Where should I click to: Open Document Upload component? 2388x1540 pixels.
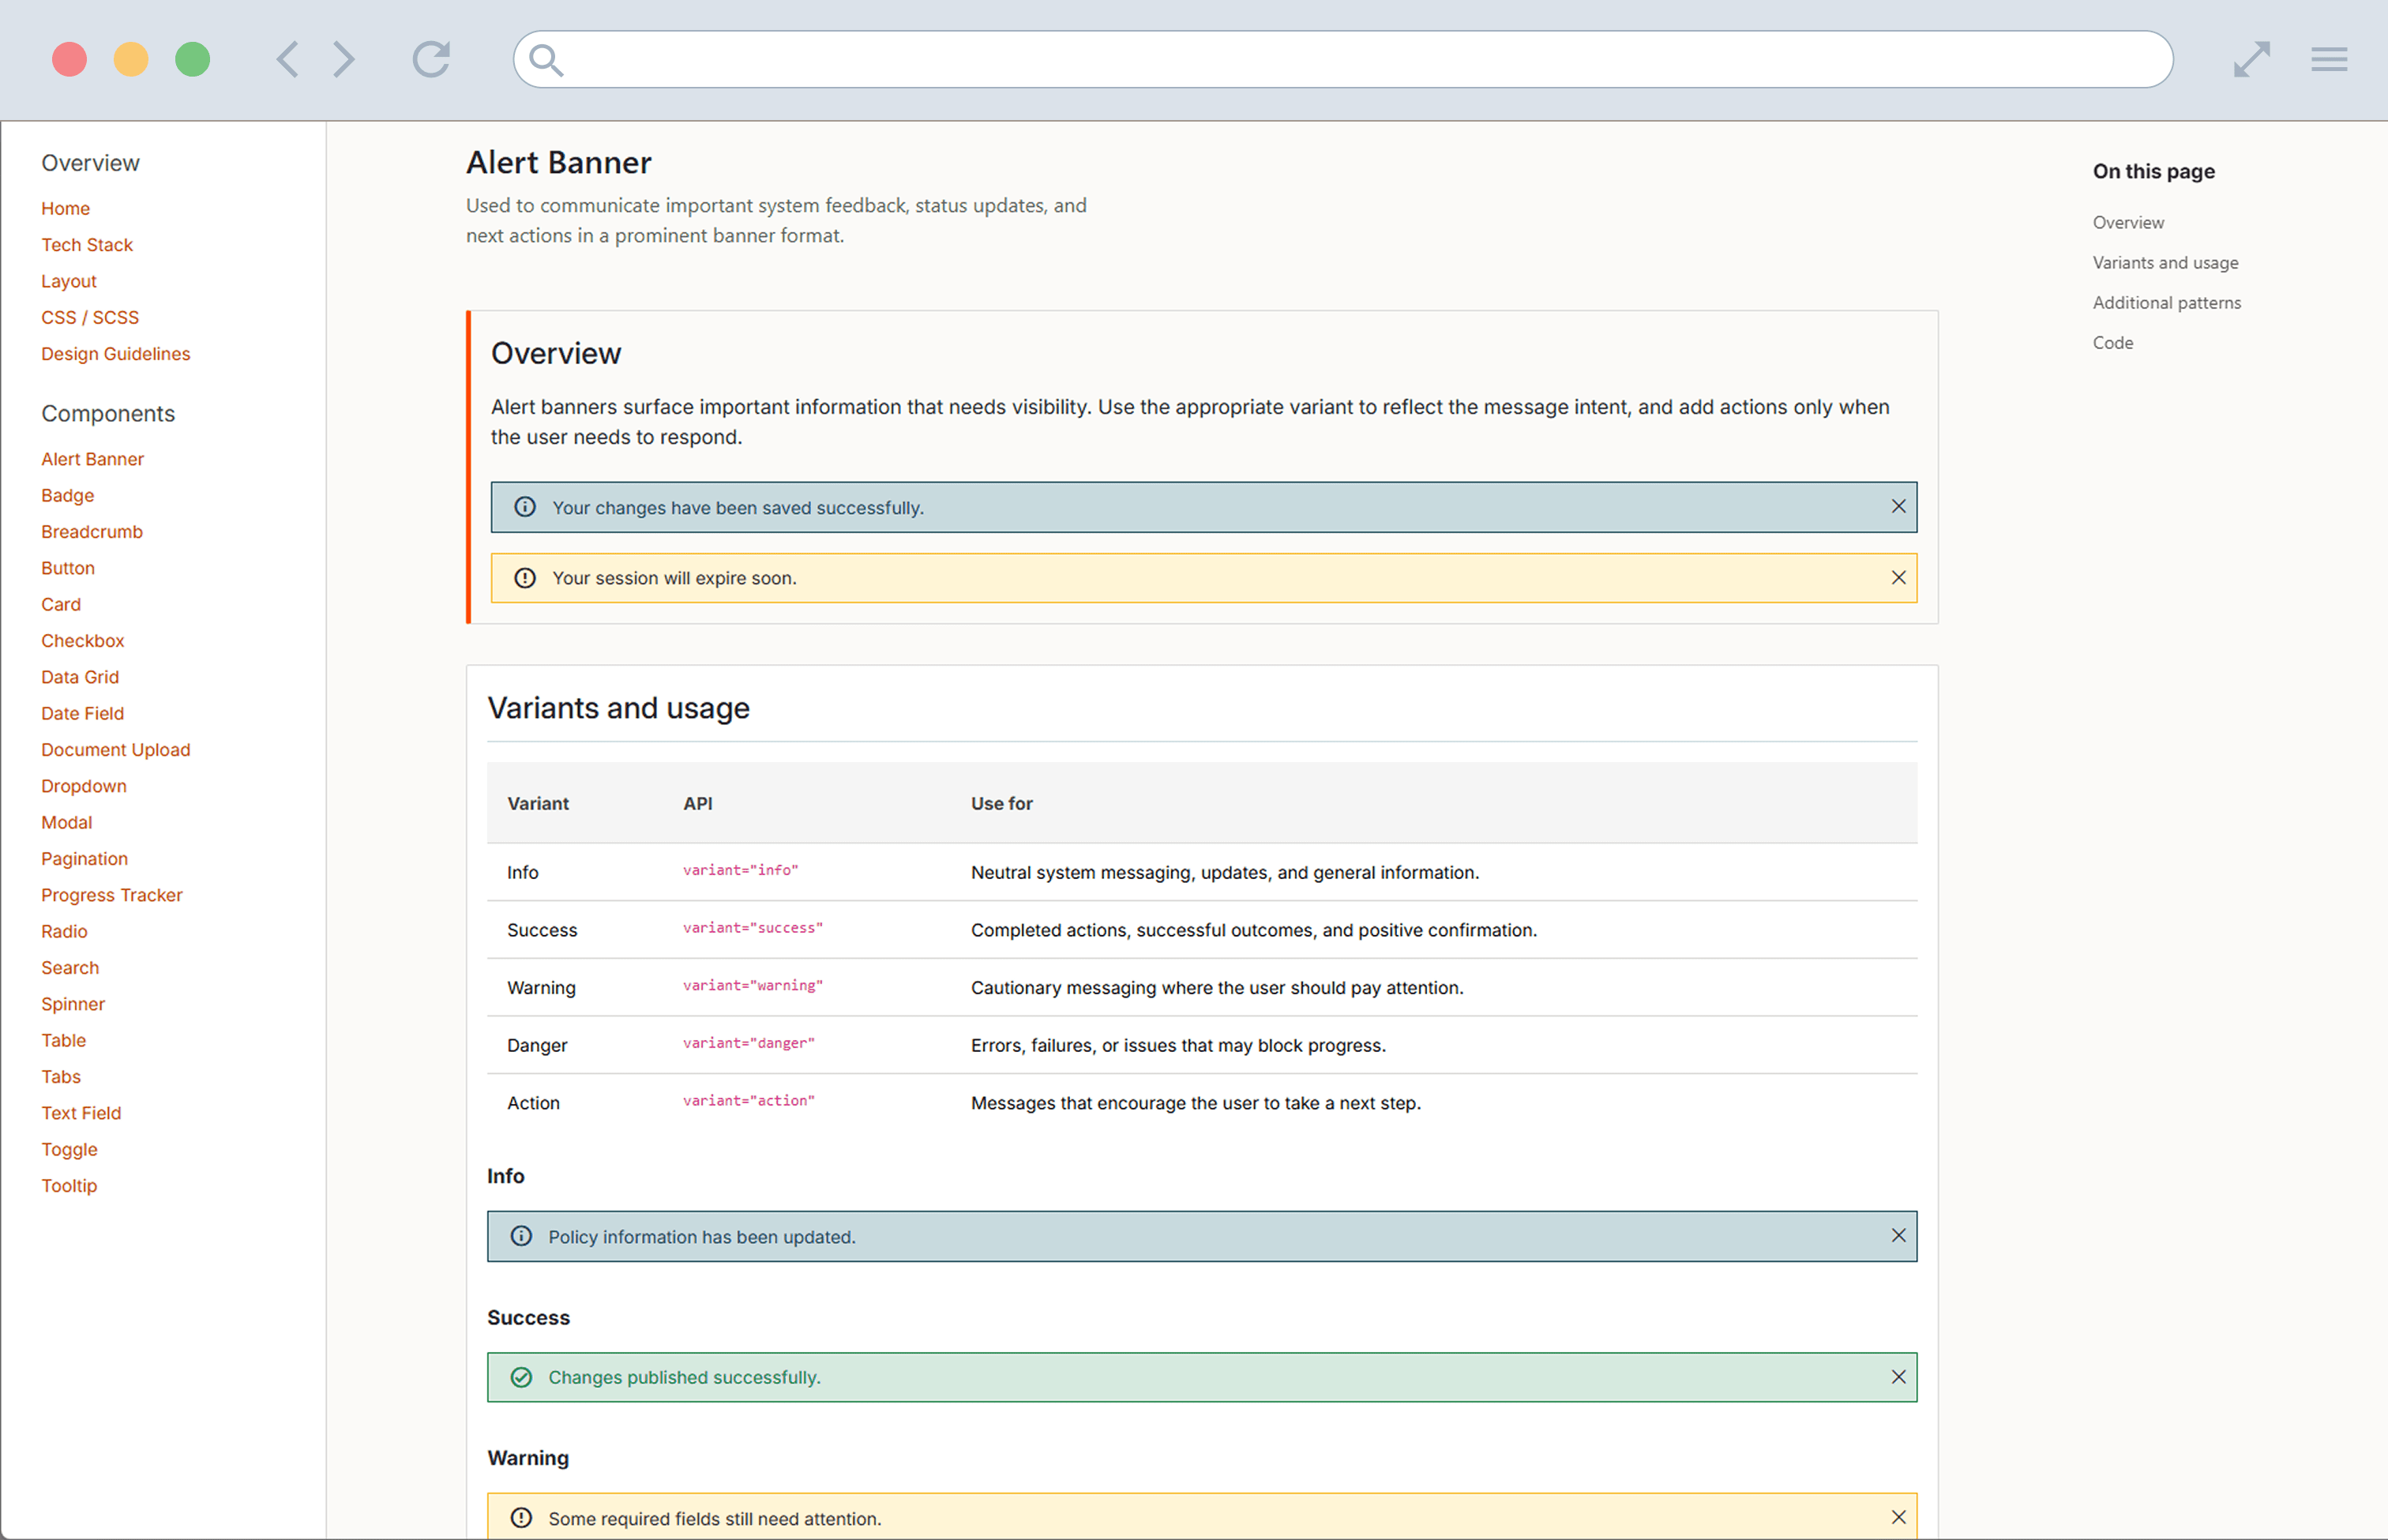pyautogui.click(x=116, y=750)
